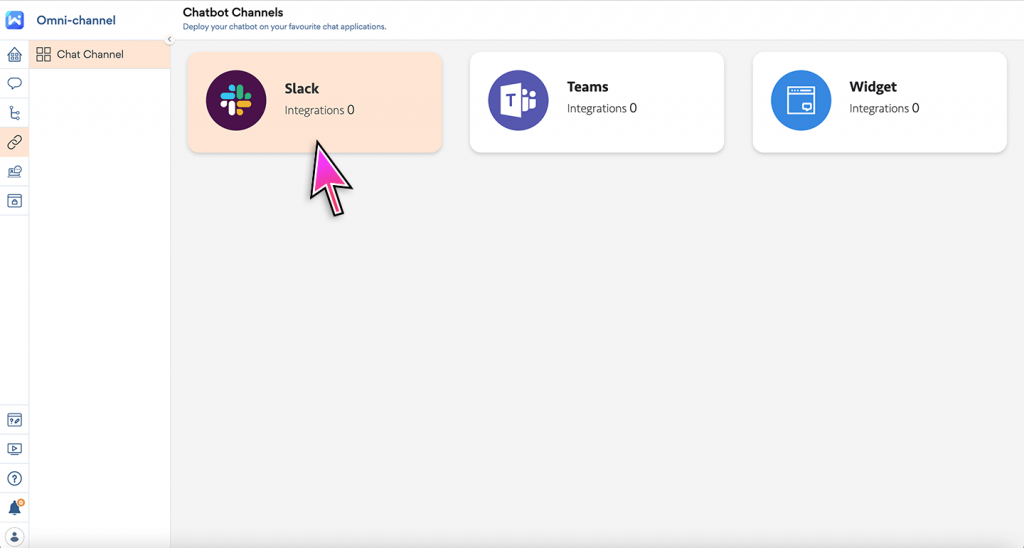The height and width of the screenshot is (548, 1024).
Task: Select the Chat Channel menu item
Action: [99, 54]
